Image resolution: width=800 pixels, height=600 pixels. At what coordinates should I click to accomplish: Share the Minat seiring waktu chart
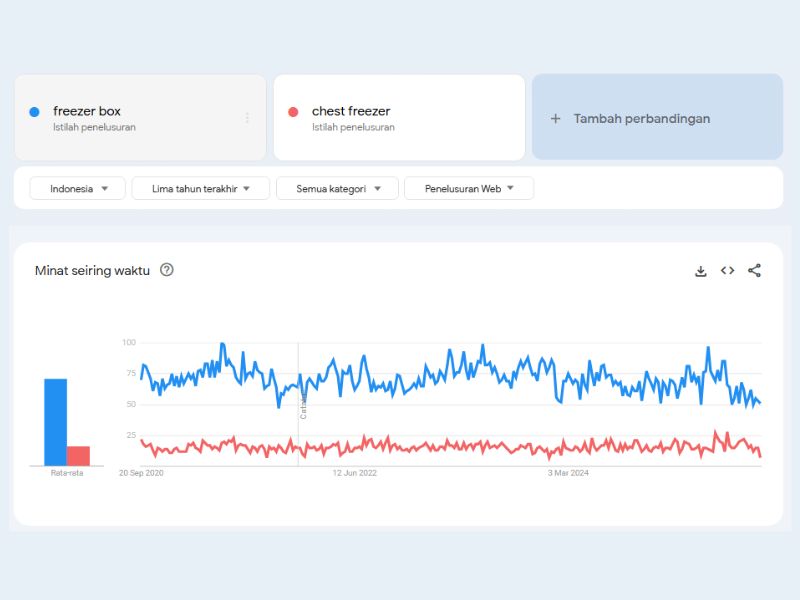(x=755, y=270)
